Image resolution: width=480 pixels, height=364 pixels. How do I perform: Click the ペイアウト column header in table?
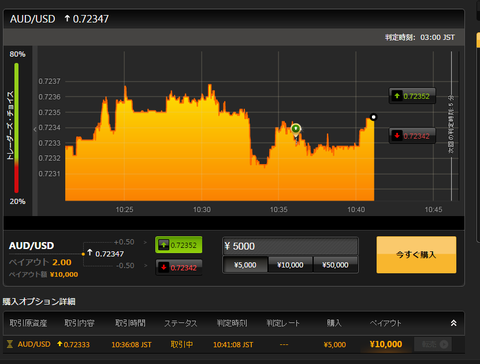(x=386, y=323)
